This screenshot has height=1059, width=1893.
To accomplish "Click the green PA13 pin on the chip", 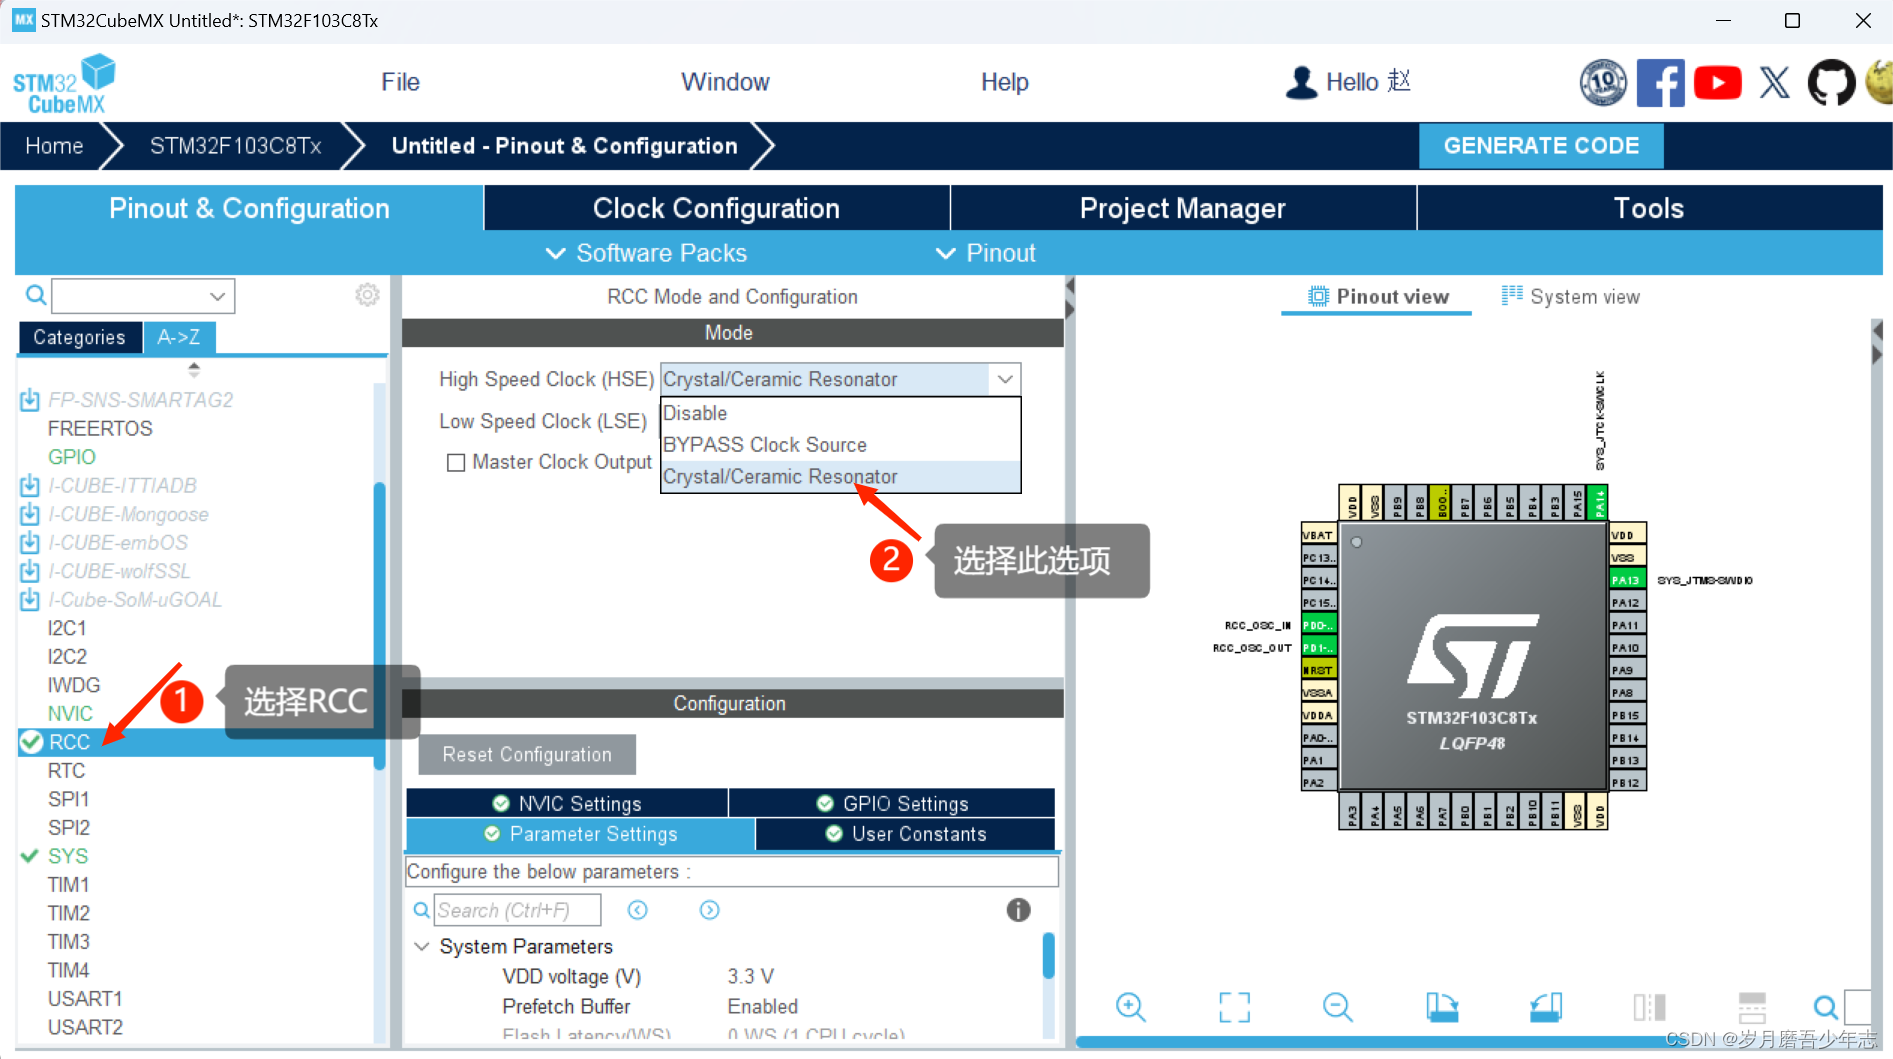I will pyautogui.click(x=1625, y=580).
